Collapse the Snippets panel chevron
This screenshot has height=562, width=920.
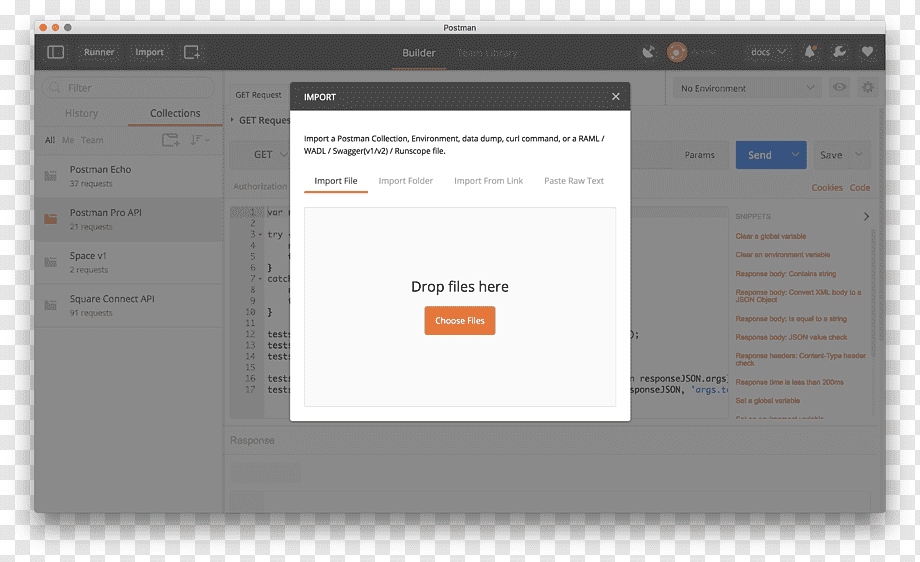tap(866, 216)
